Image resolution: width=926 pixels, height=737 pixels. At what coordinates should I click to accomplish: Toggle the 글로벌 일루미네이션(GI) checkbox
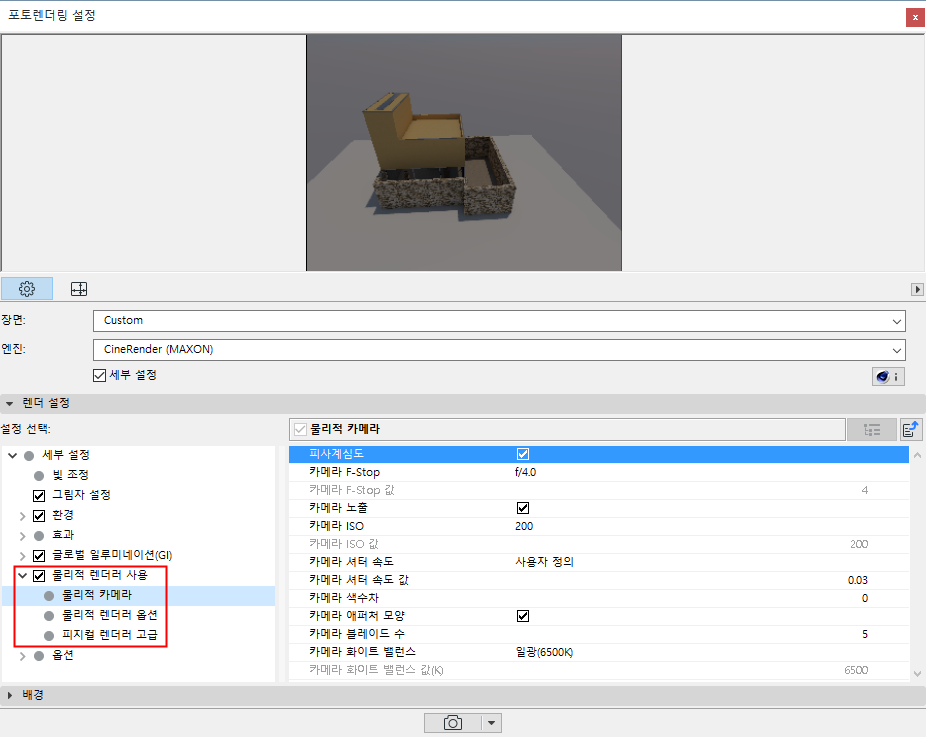[39, 556]
